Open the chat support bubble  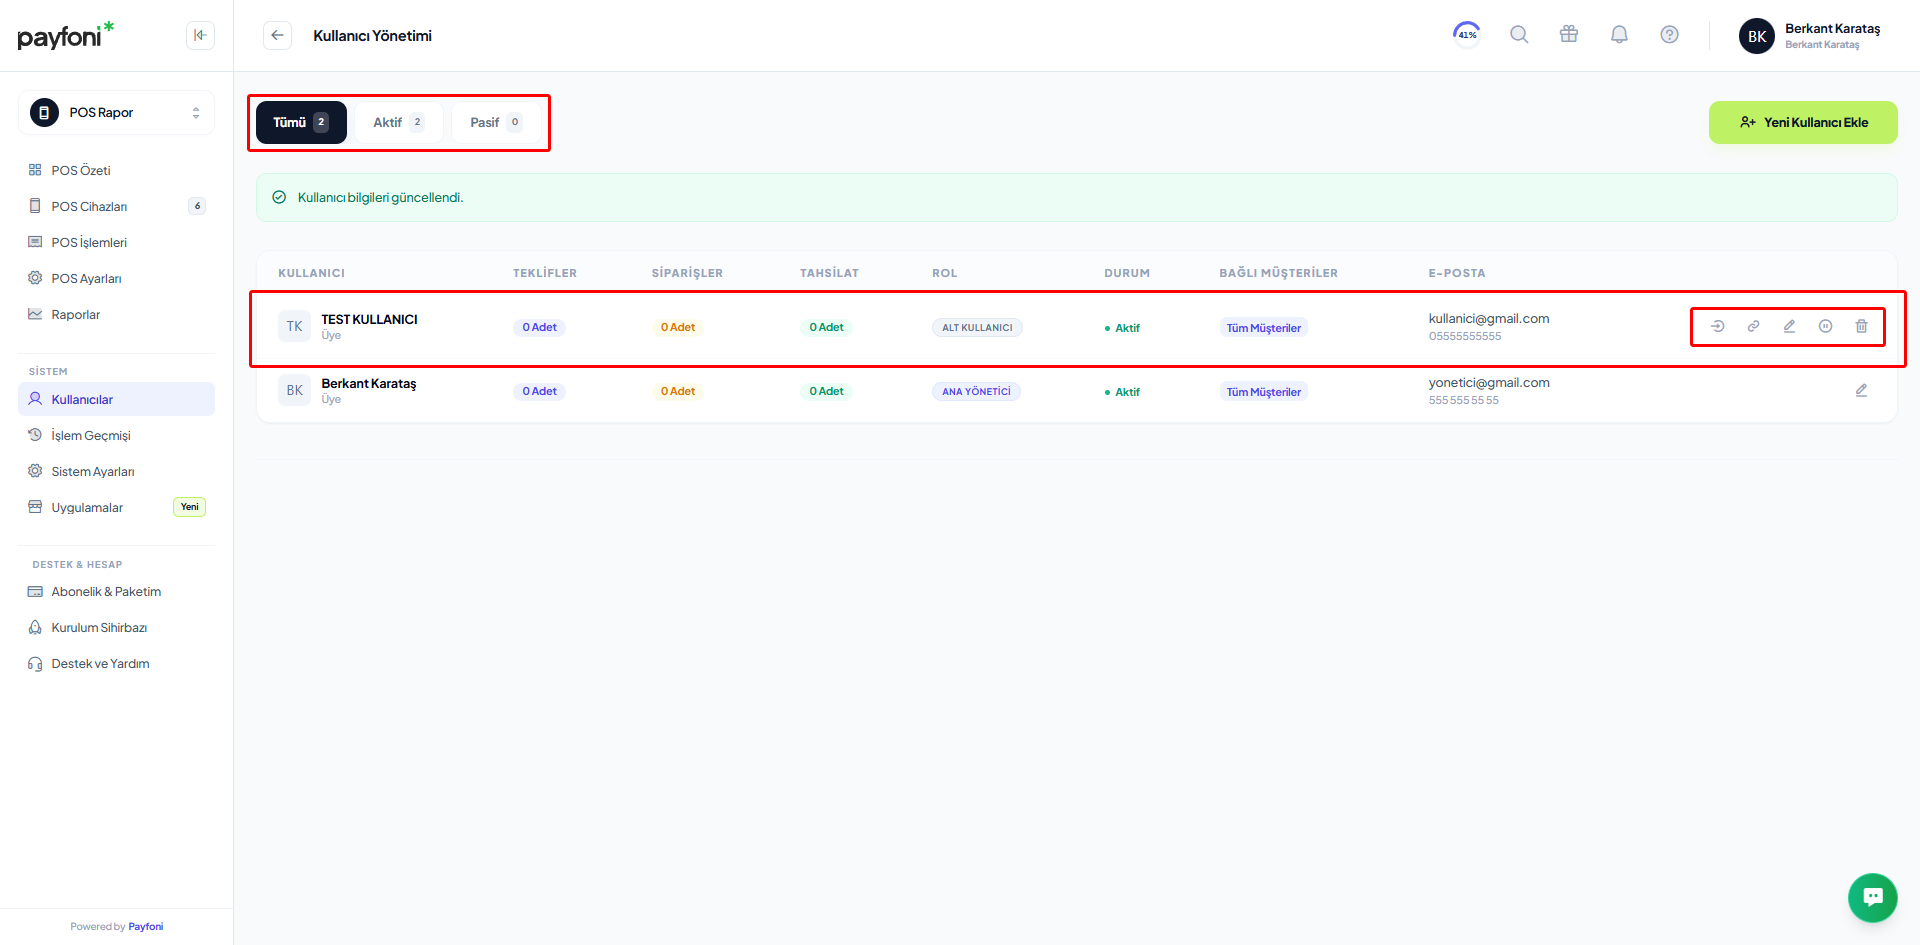pos(1873,897)
